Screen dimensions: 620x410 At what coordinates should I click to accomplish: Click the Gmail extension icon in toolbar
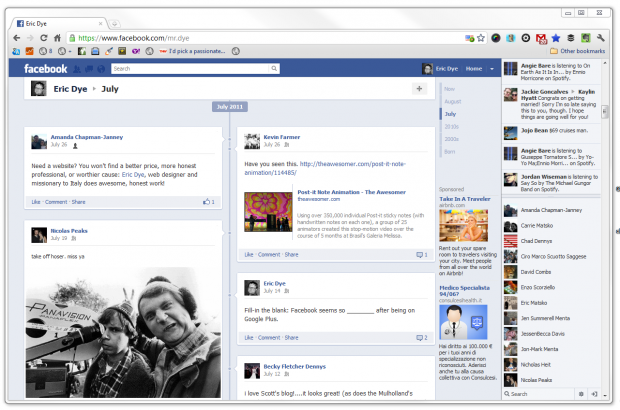pos(541,38)
